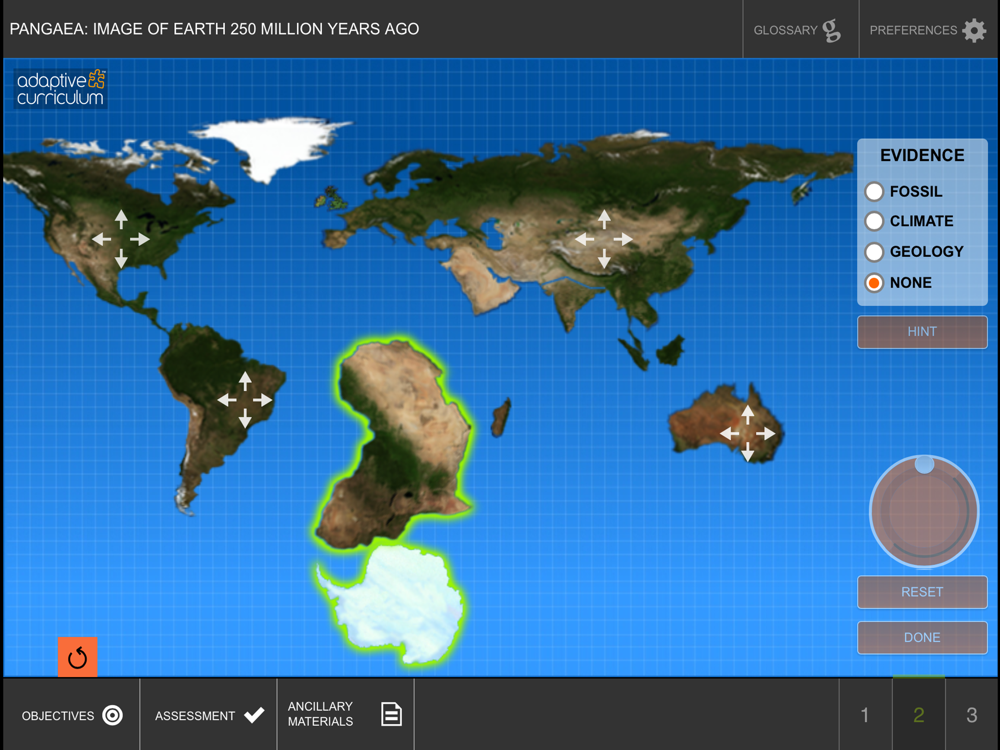Select the Fossil evidence option
The image size is (1000, 750).
(x=904, y=191)
